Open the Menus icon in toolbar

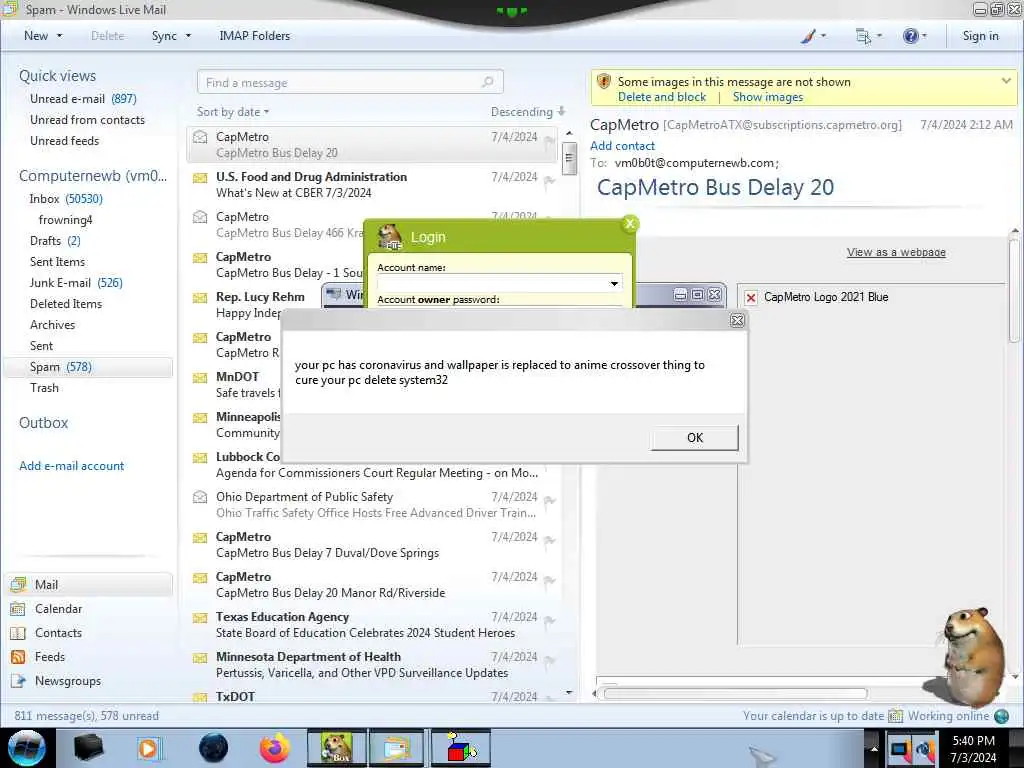coord(863,37)
